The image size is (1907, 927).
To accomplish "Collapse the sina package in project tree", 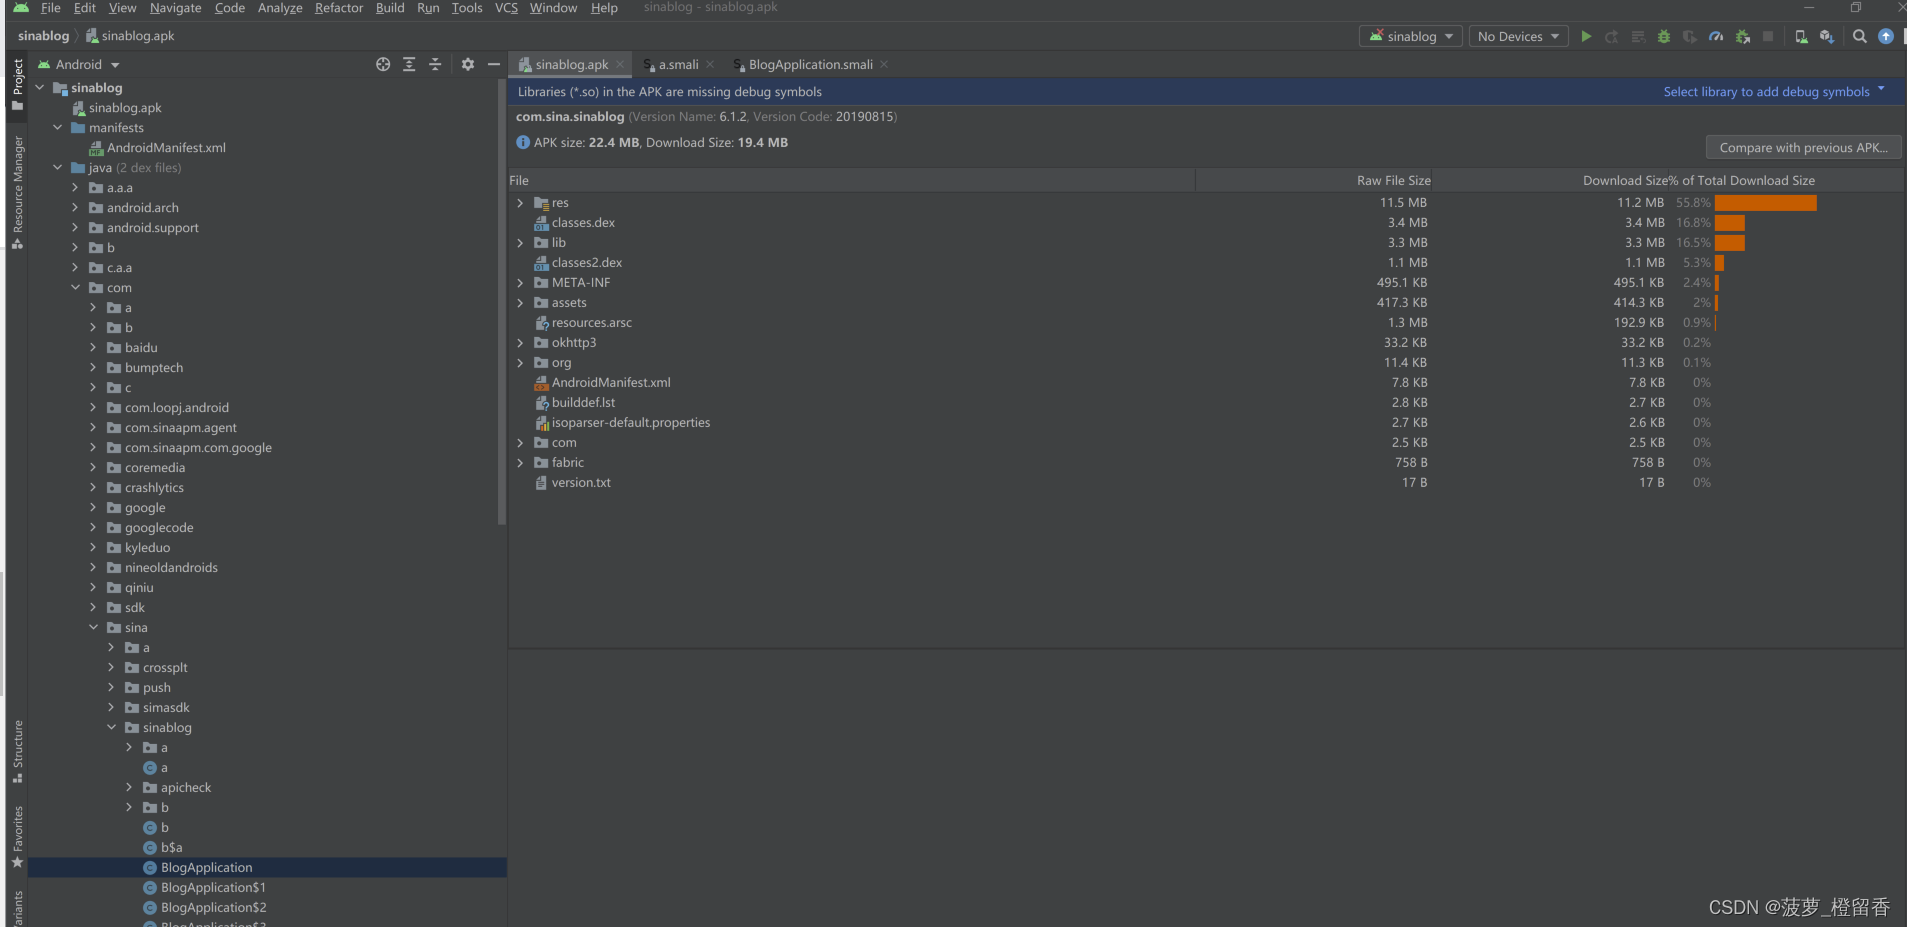I will (x=93, y=628).
